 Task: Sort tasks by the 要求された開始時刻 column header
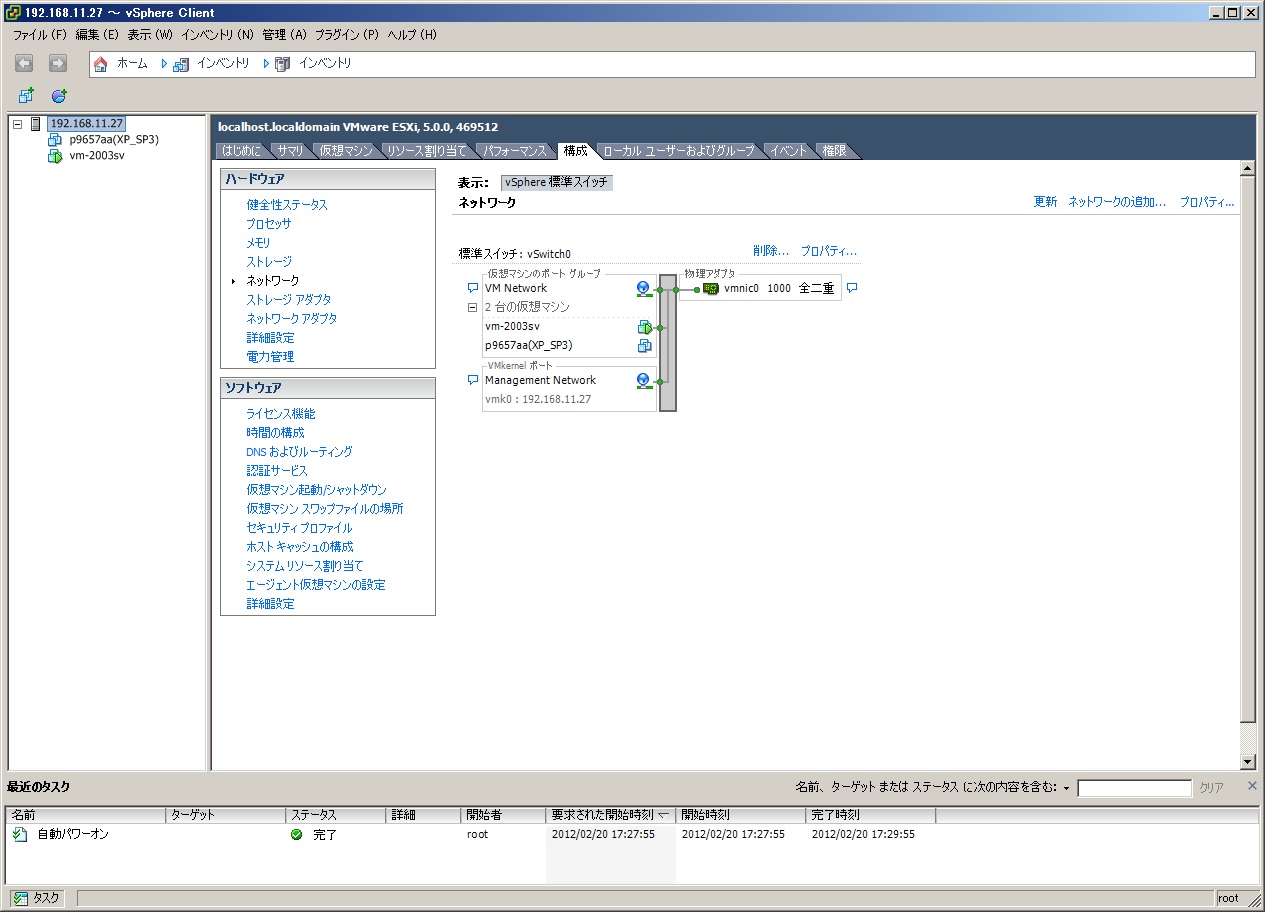(610, 815)
